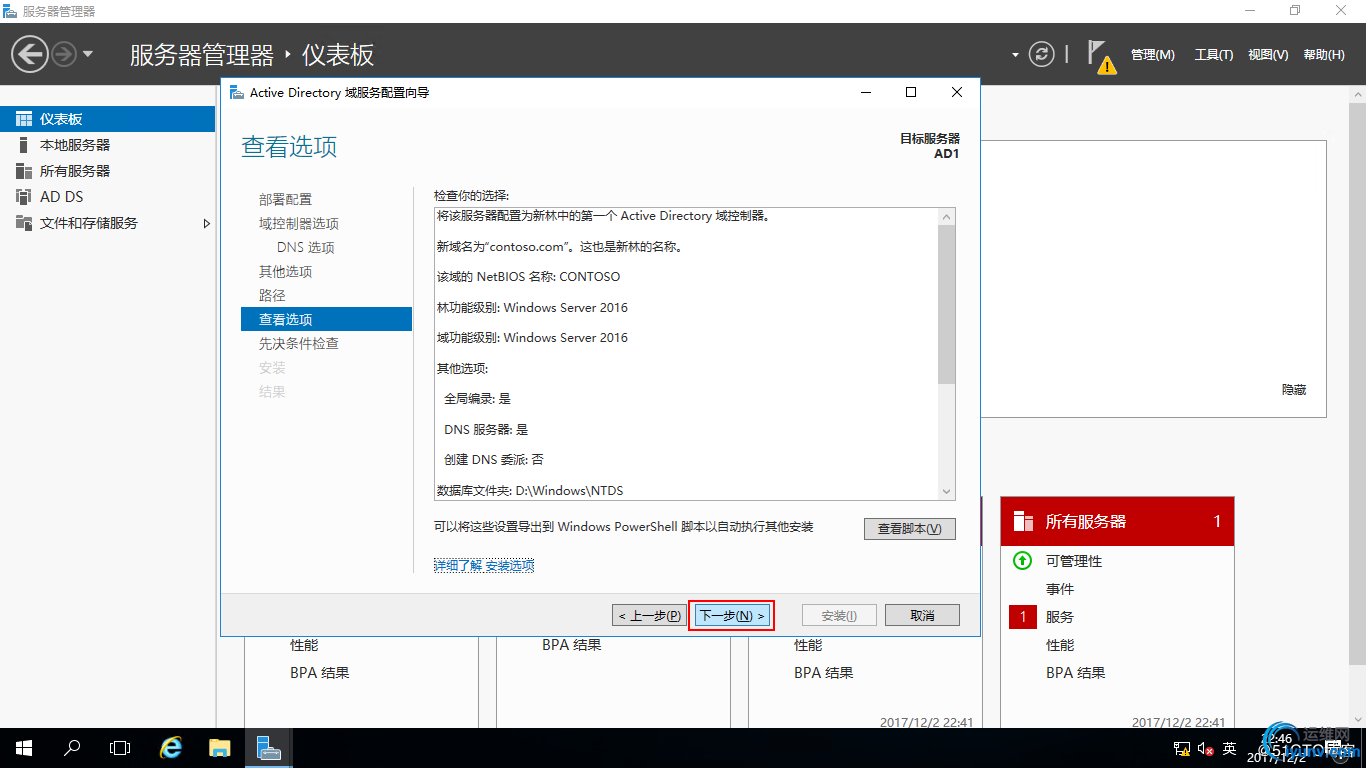The height and width of the screenshot is (768, 1366).
Task: Expand the 文件和存储服务 arrow
Action: pyautogui.click(x=207, y=223)
